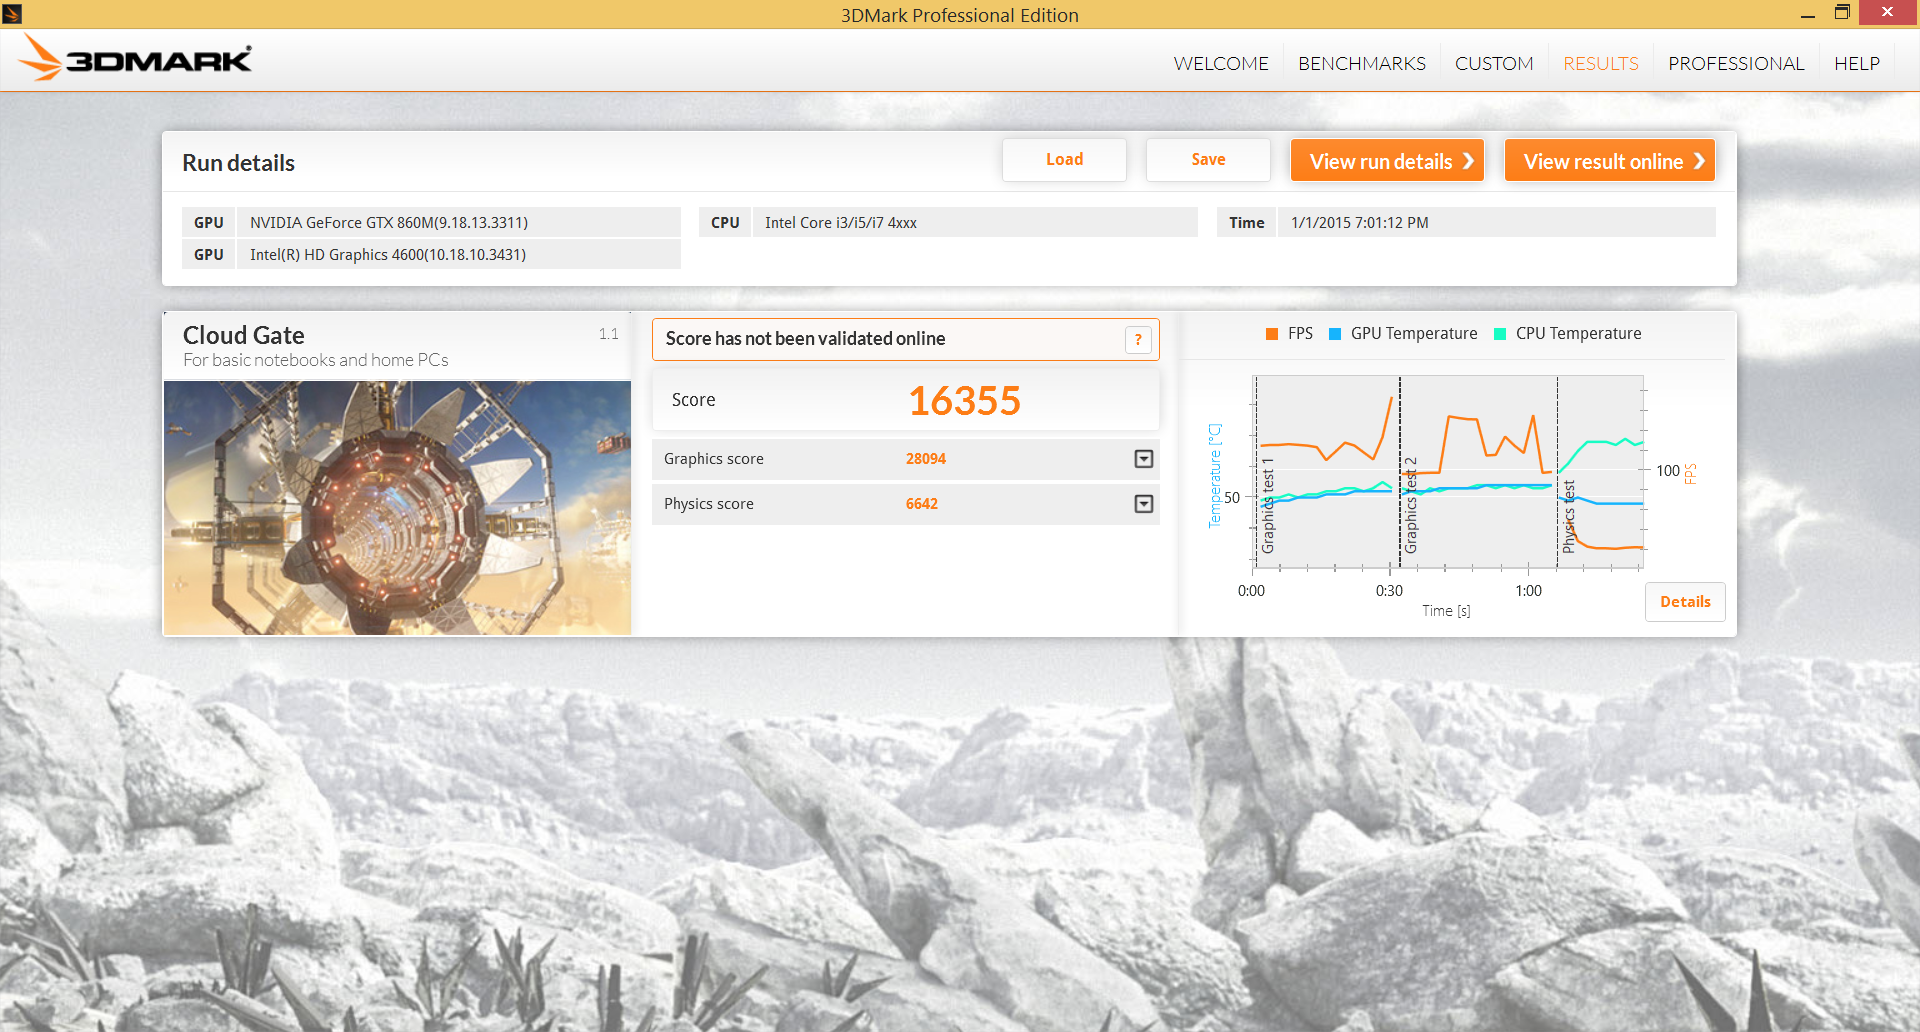1920x1032 pixels.
Task: Click View run details button
Action: (1387, 161)
